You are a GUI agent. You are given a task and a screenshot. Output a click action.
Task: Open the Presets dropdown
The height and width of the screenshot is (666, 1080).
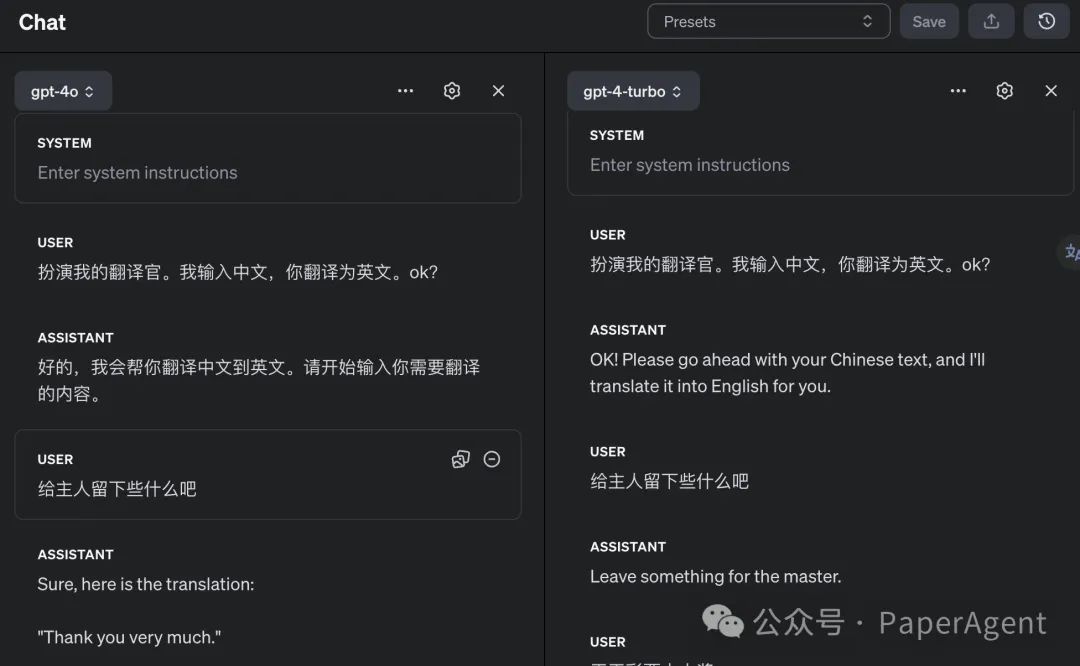click(768, 21)
